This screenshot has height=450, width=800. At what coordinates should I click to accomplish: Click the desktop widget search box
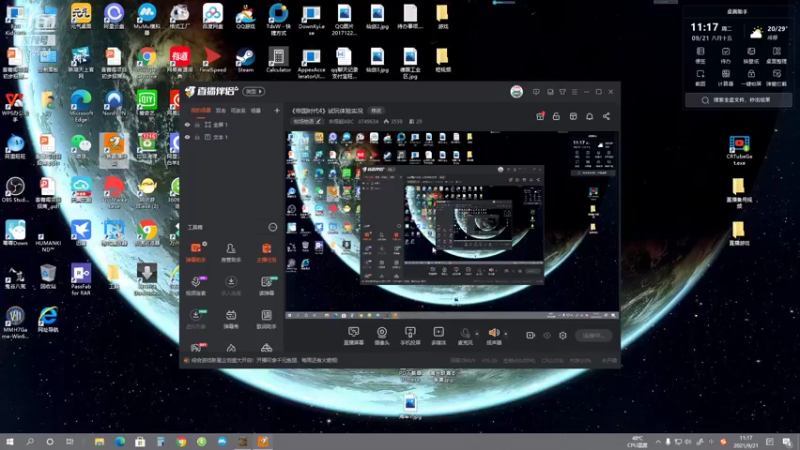(738, 100)
